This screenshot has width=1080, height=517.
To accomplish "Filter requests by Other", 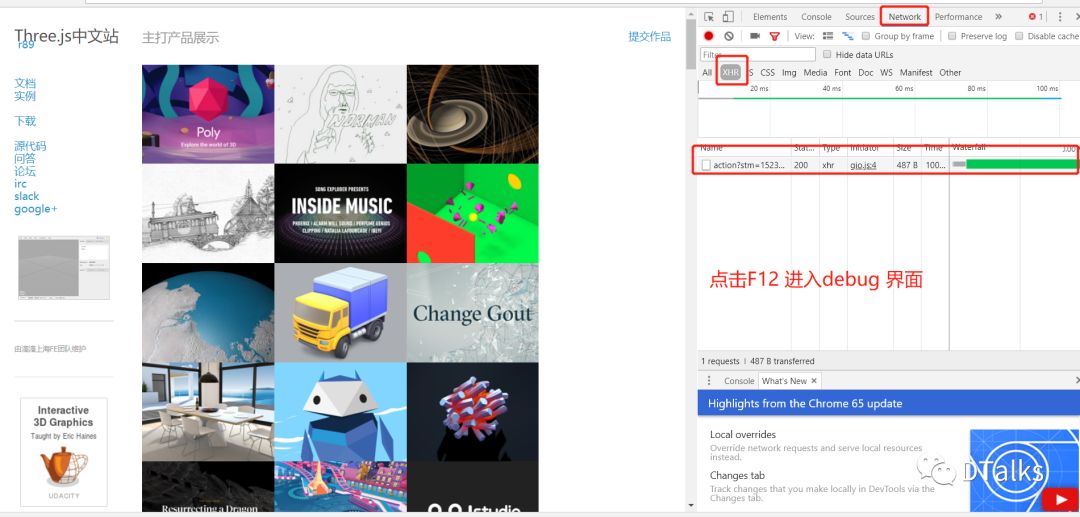I will 950,72.
